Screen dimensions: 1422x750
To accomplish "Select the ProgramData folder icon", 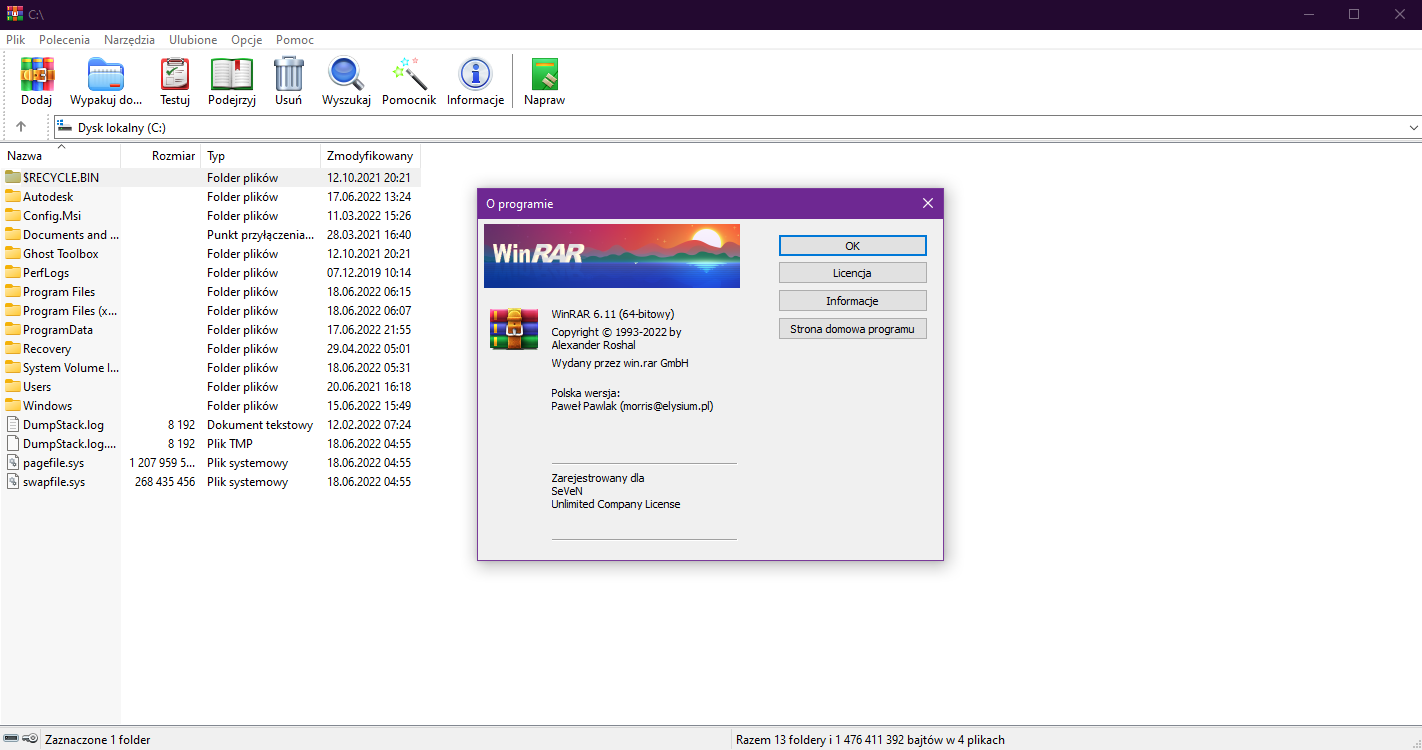I will 13,330.
